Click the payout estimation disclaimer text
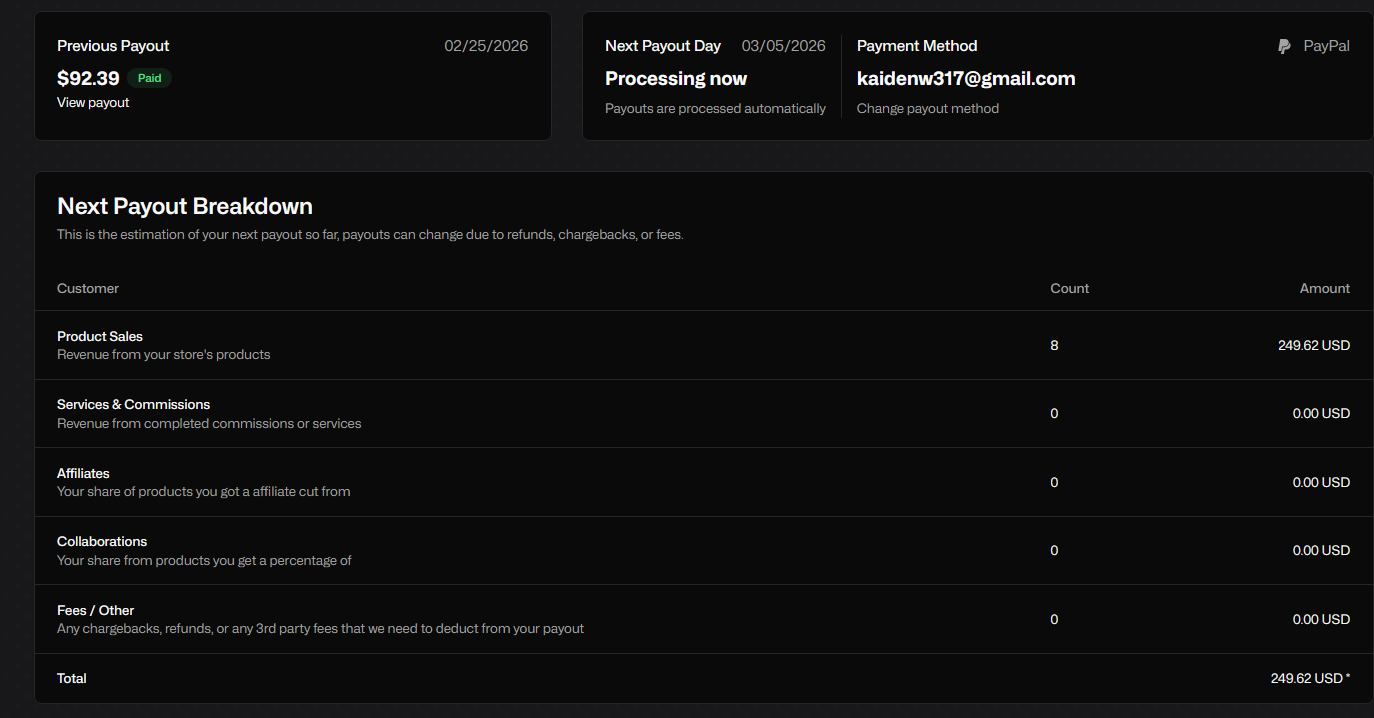 click(x=370, y=235)
